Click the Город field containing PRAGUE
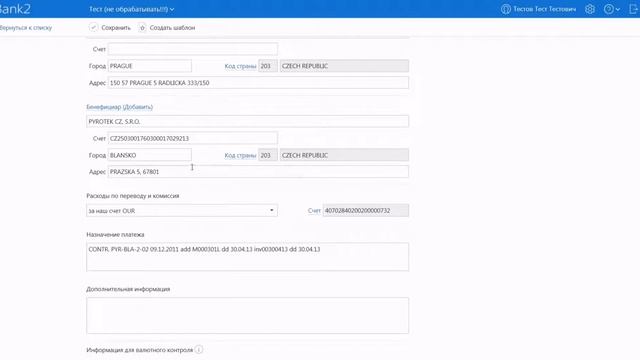Viewport: 640px width, 360px height. (x=149, y=66)
